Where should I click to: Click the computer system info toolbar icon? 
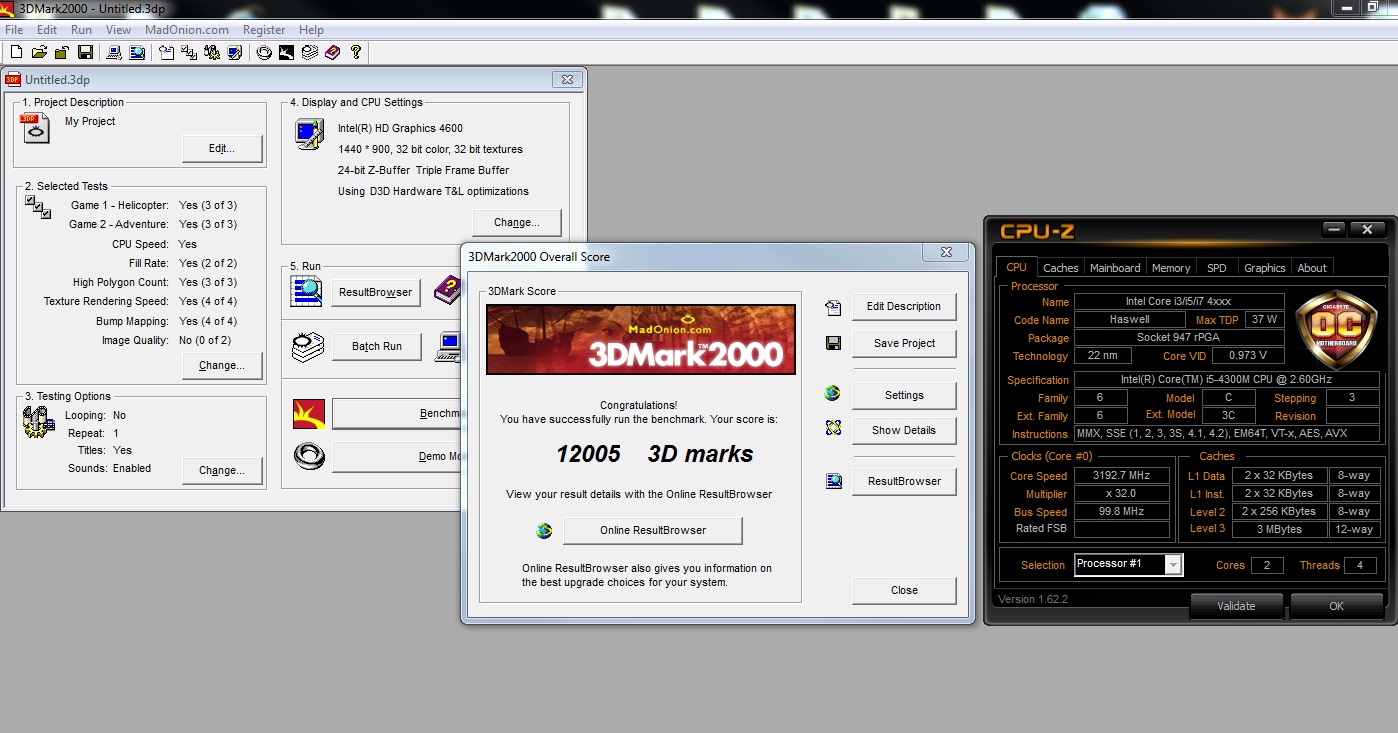coord(114,52)
